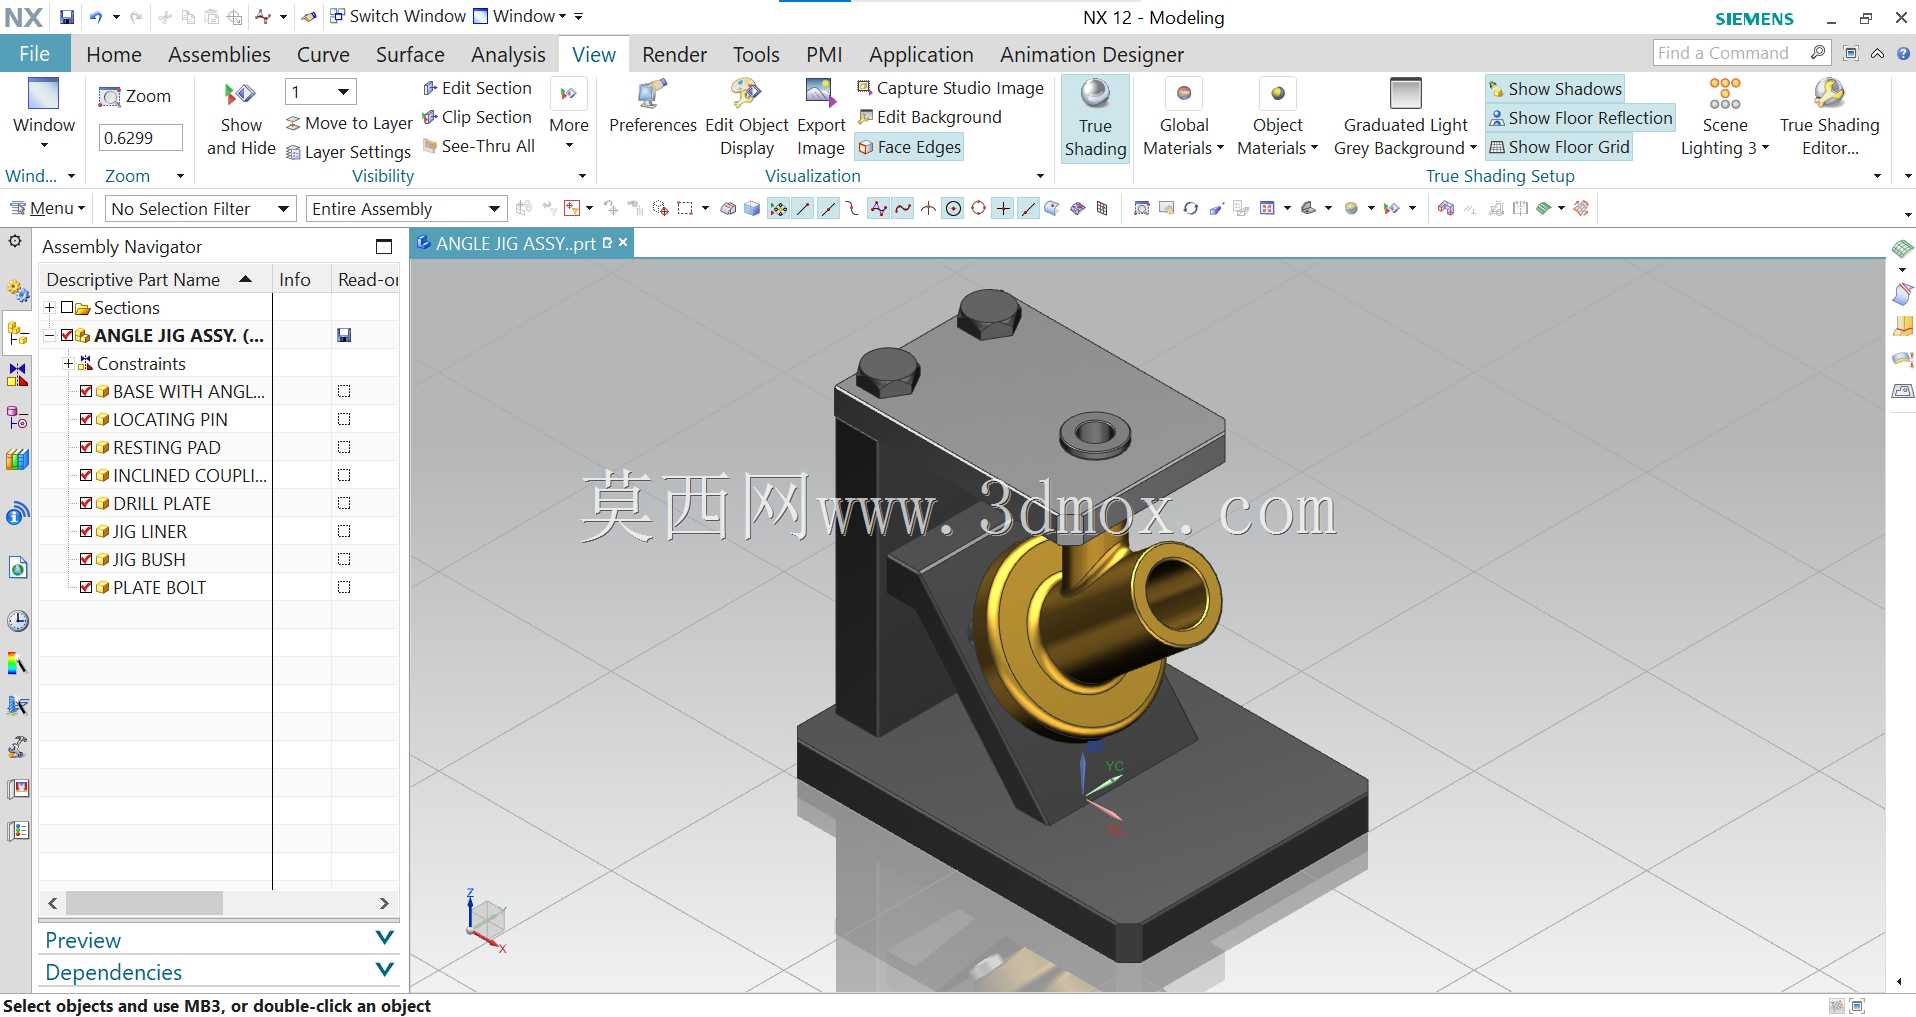1916x1017 pixels.
Task: Click Capture Studio Image
Action: [950, 88]
